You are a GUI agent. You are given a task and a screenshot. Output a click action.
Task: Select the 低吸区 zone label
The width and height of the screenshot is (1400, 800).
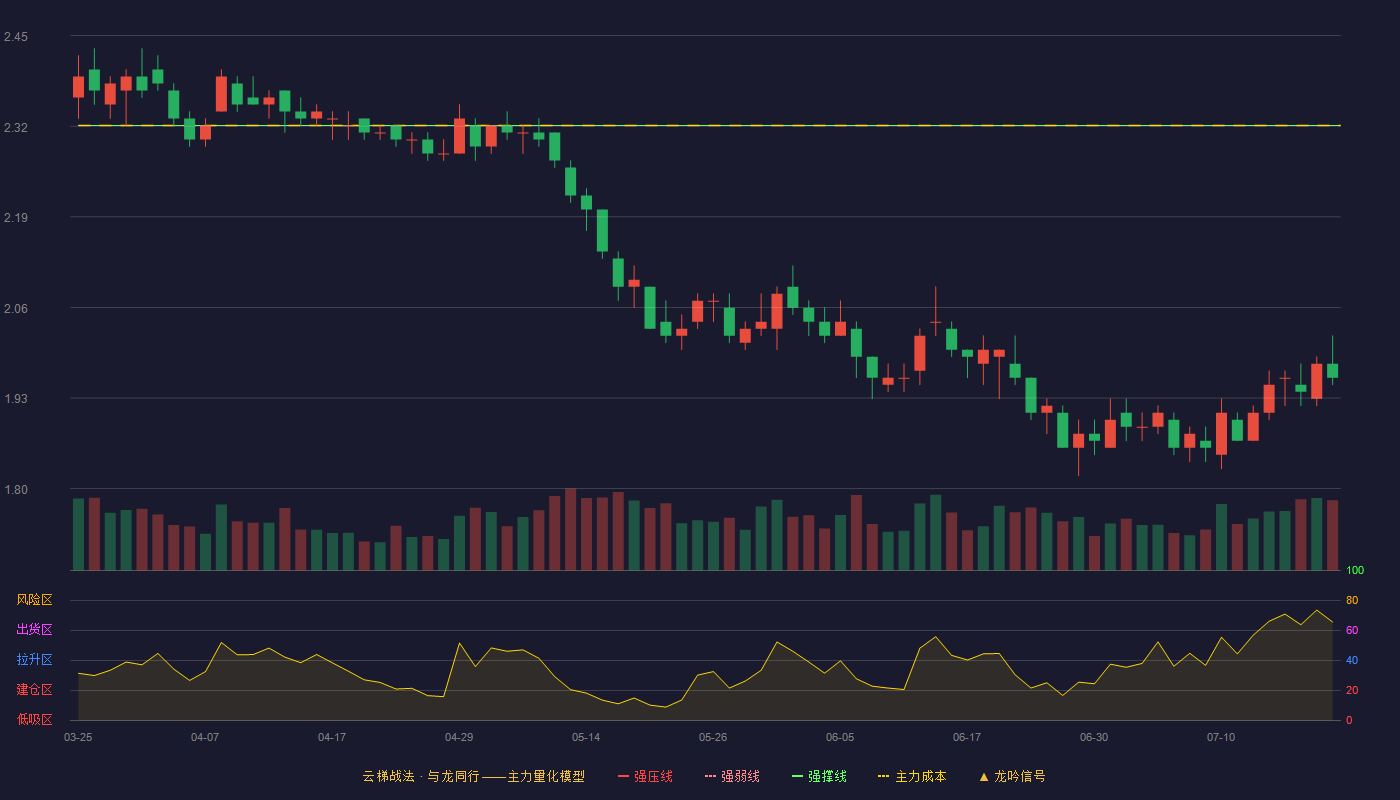click(34, 719)
